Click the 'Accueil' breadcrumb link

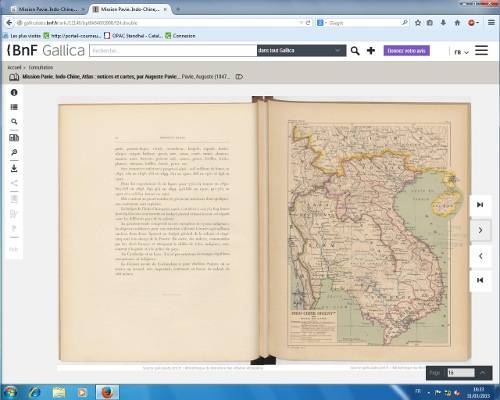[14, 67]
